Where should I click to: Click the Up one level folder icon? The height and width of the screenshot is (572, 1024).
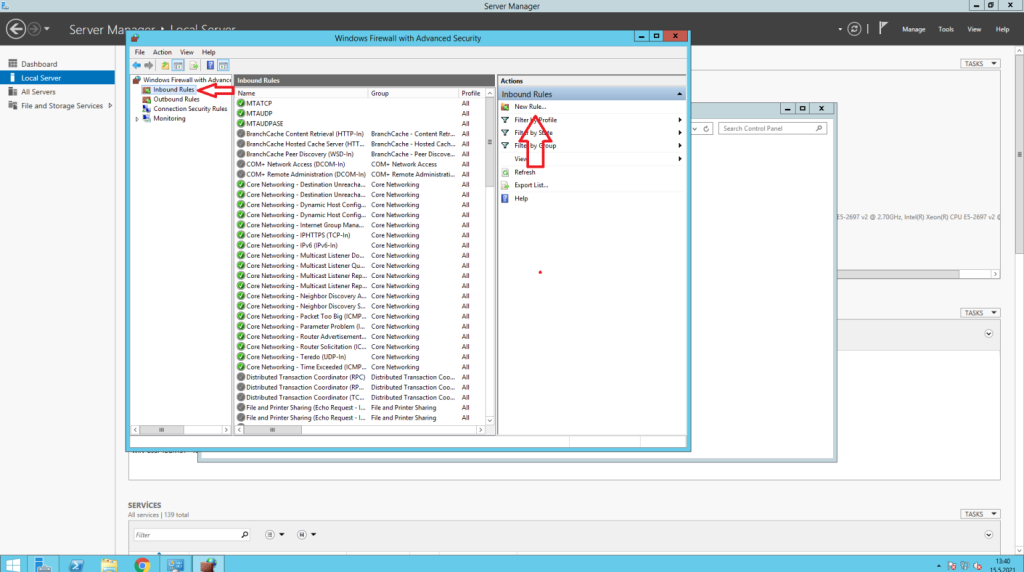(x=165, y=65)
